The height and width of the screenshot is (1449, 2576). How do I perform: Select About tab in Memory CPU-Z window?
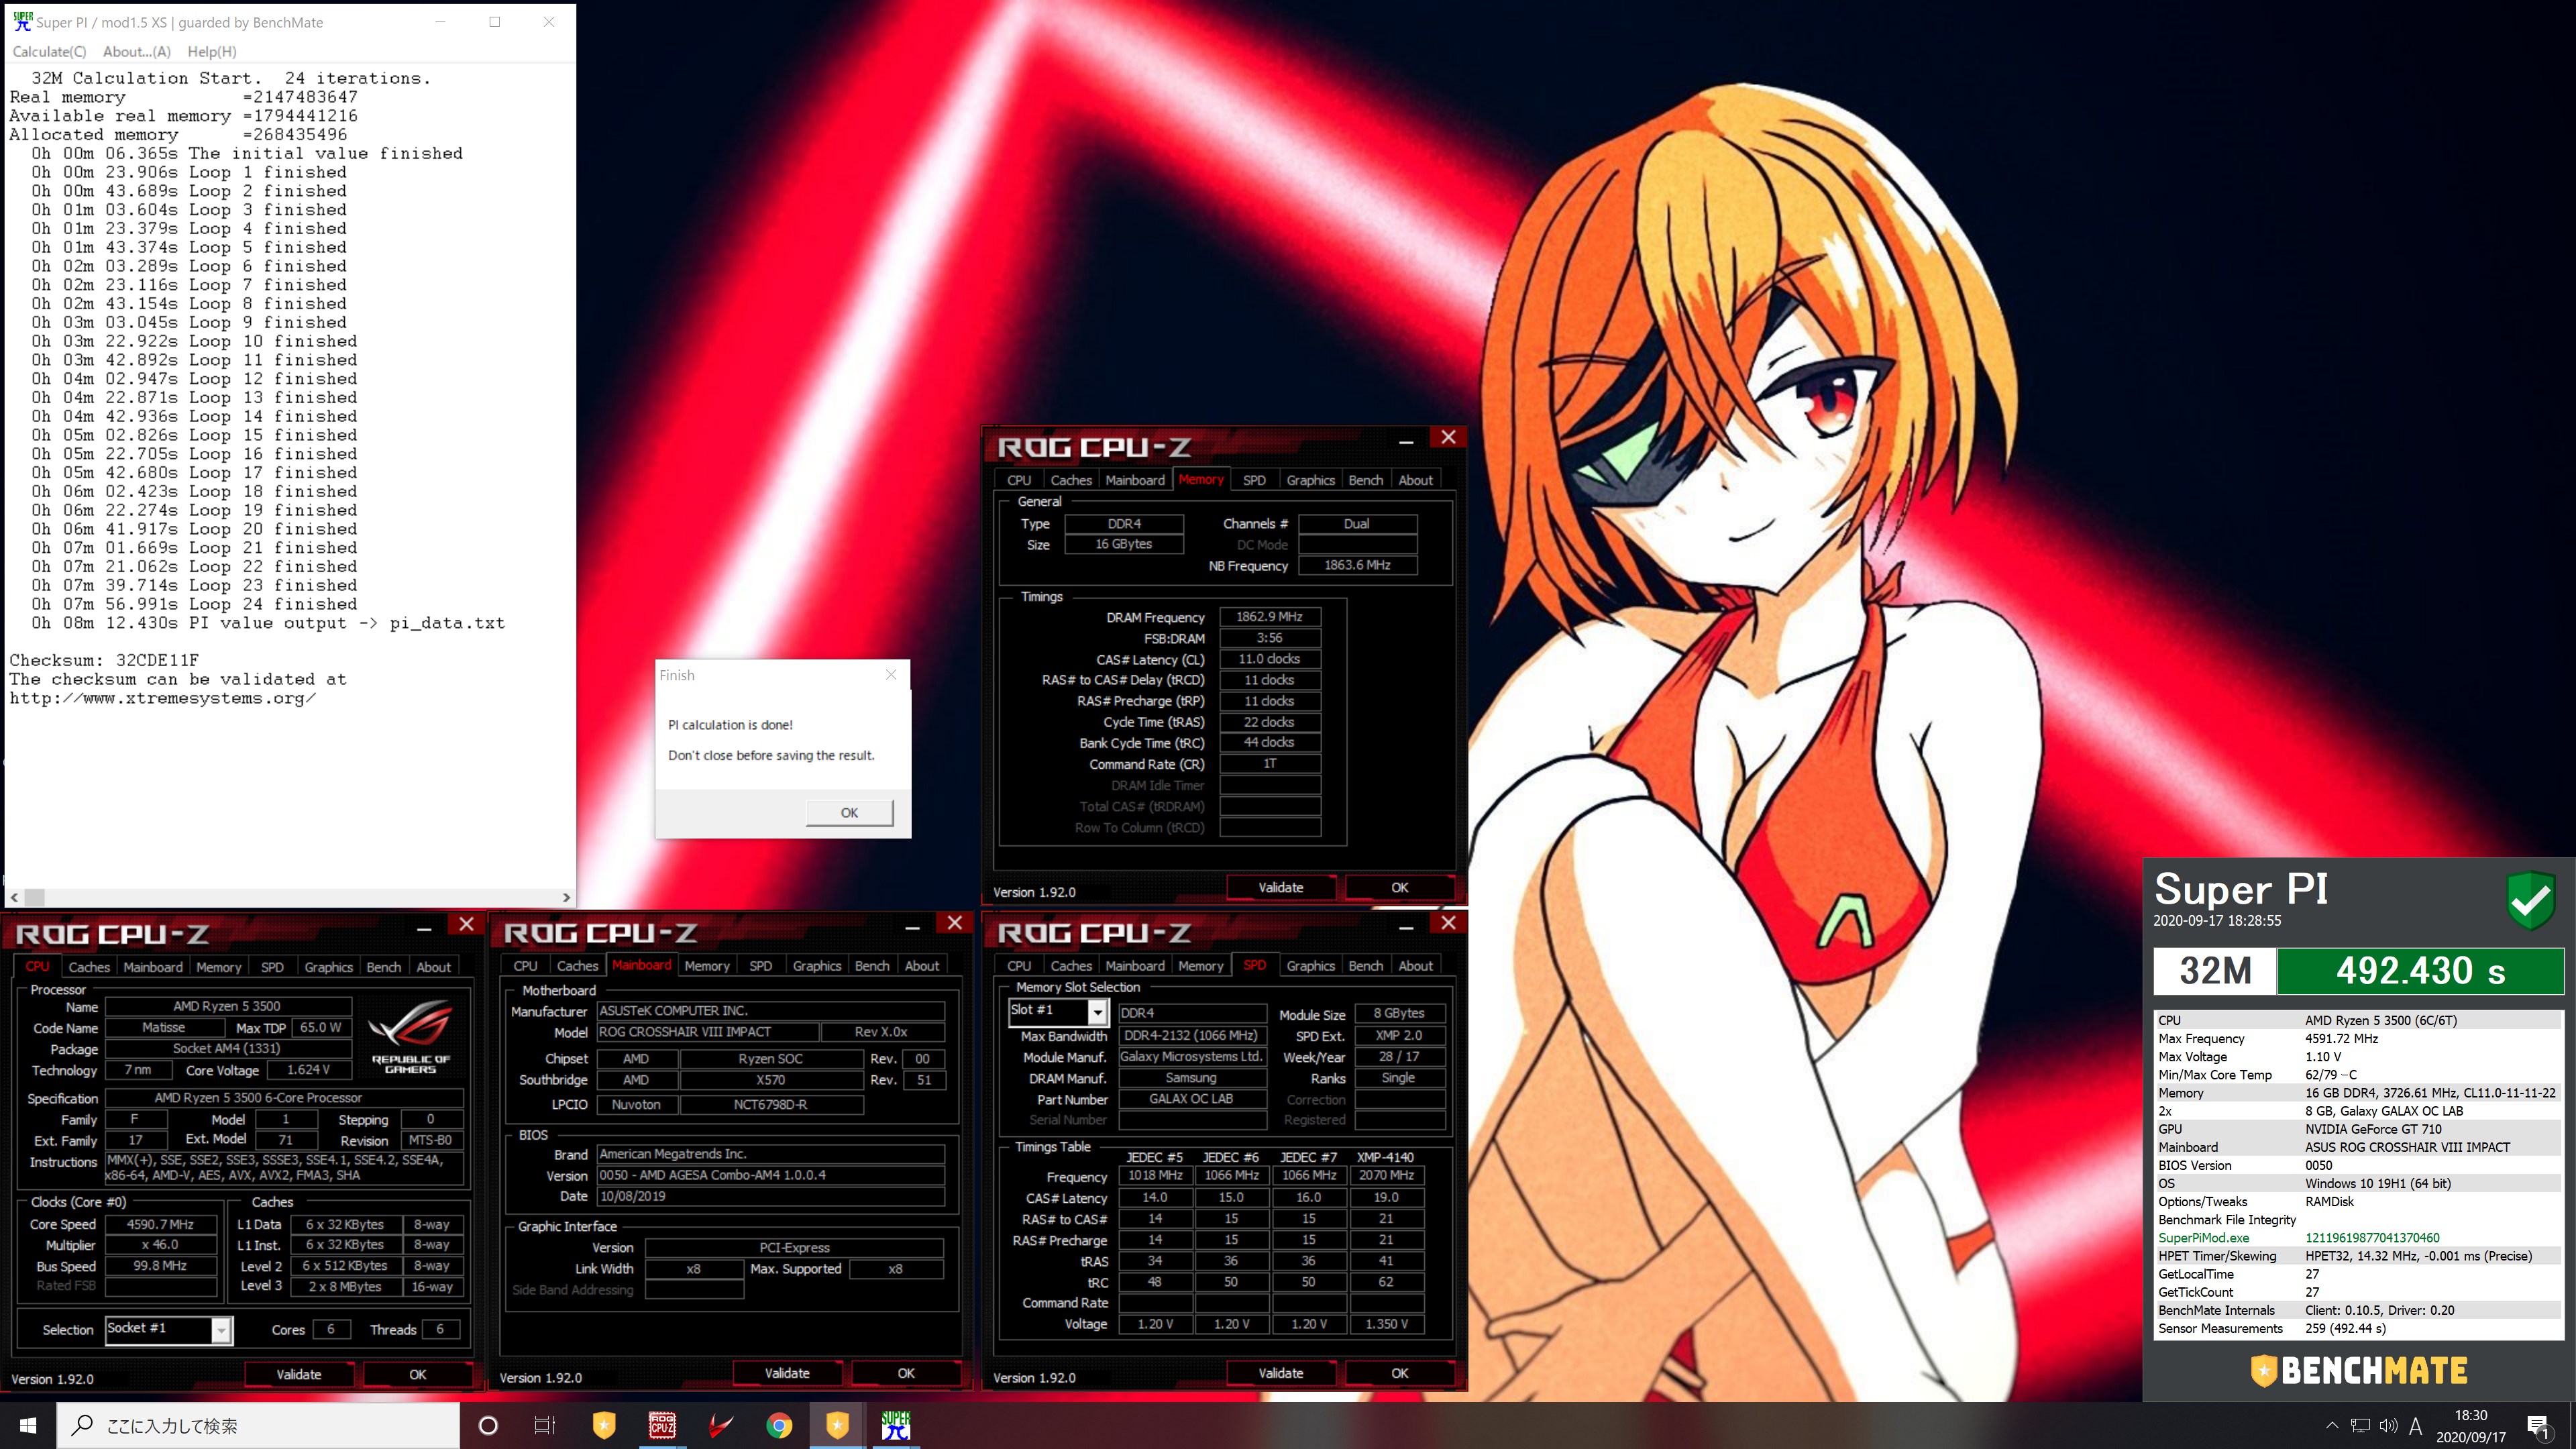(1415, 480)
